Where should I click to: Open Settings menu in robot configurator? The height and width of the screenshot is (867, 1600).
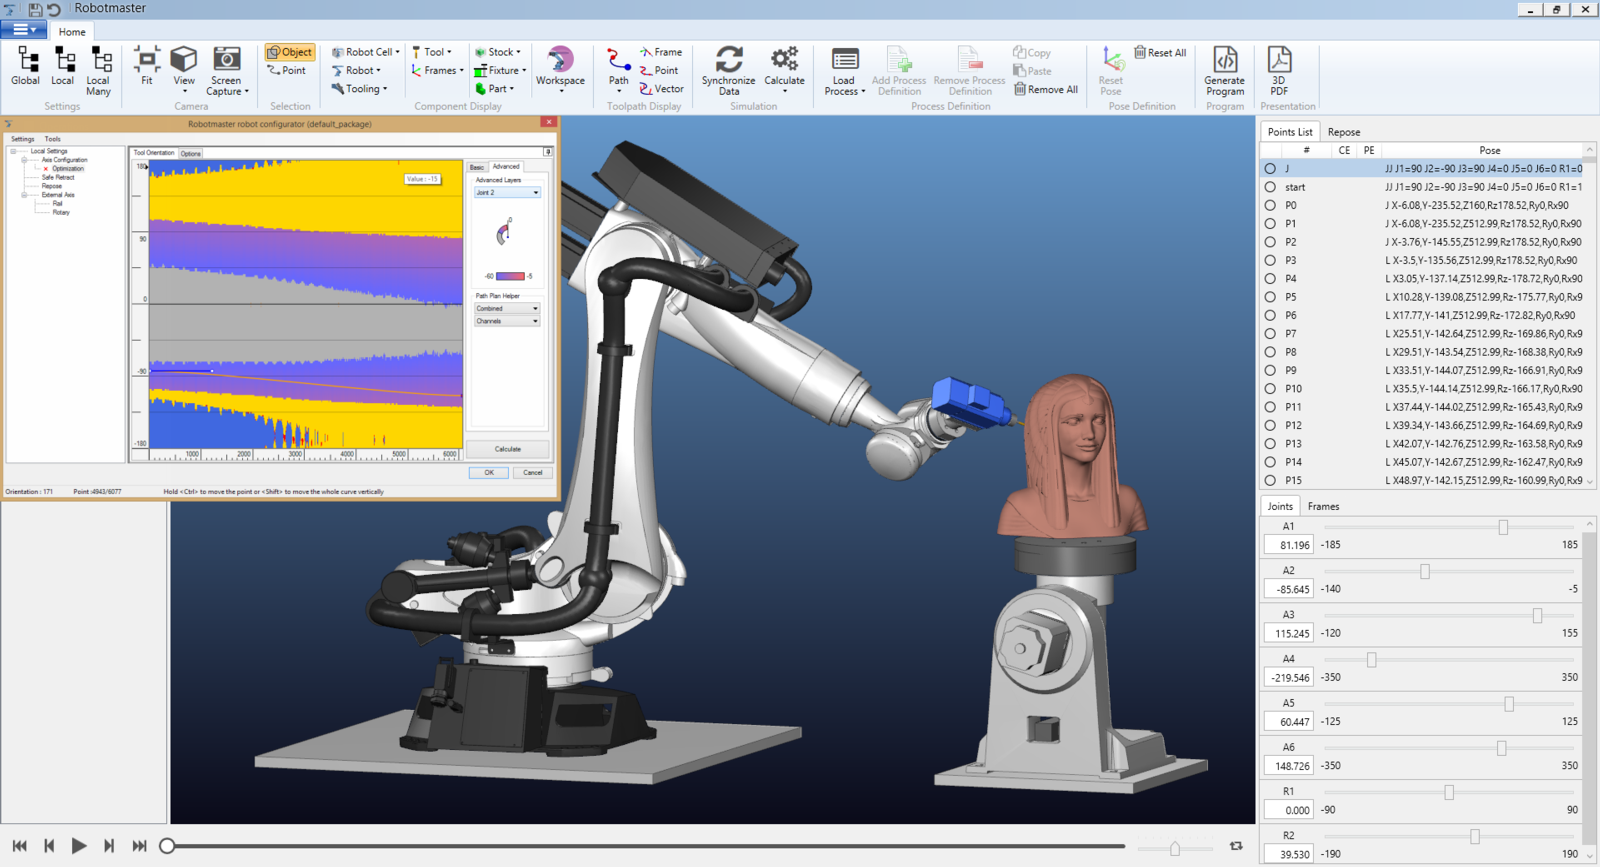point(22,139)
